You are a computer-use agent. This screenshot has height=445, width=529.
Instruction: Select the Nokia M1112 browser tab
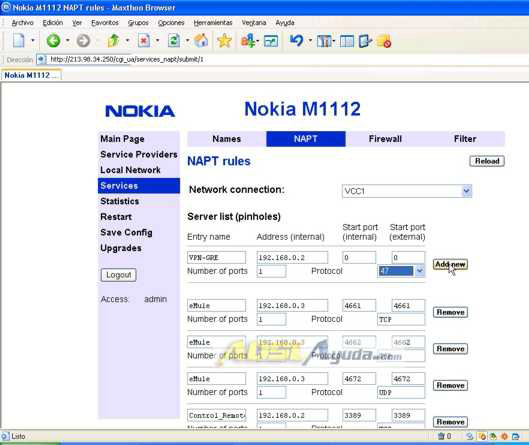(31, 75)
